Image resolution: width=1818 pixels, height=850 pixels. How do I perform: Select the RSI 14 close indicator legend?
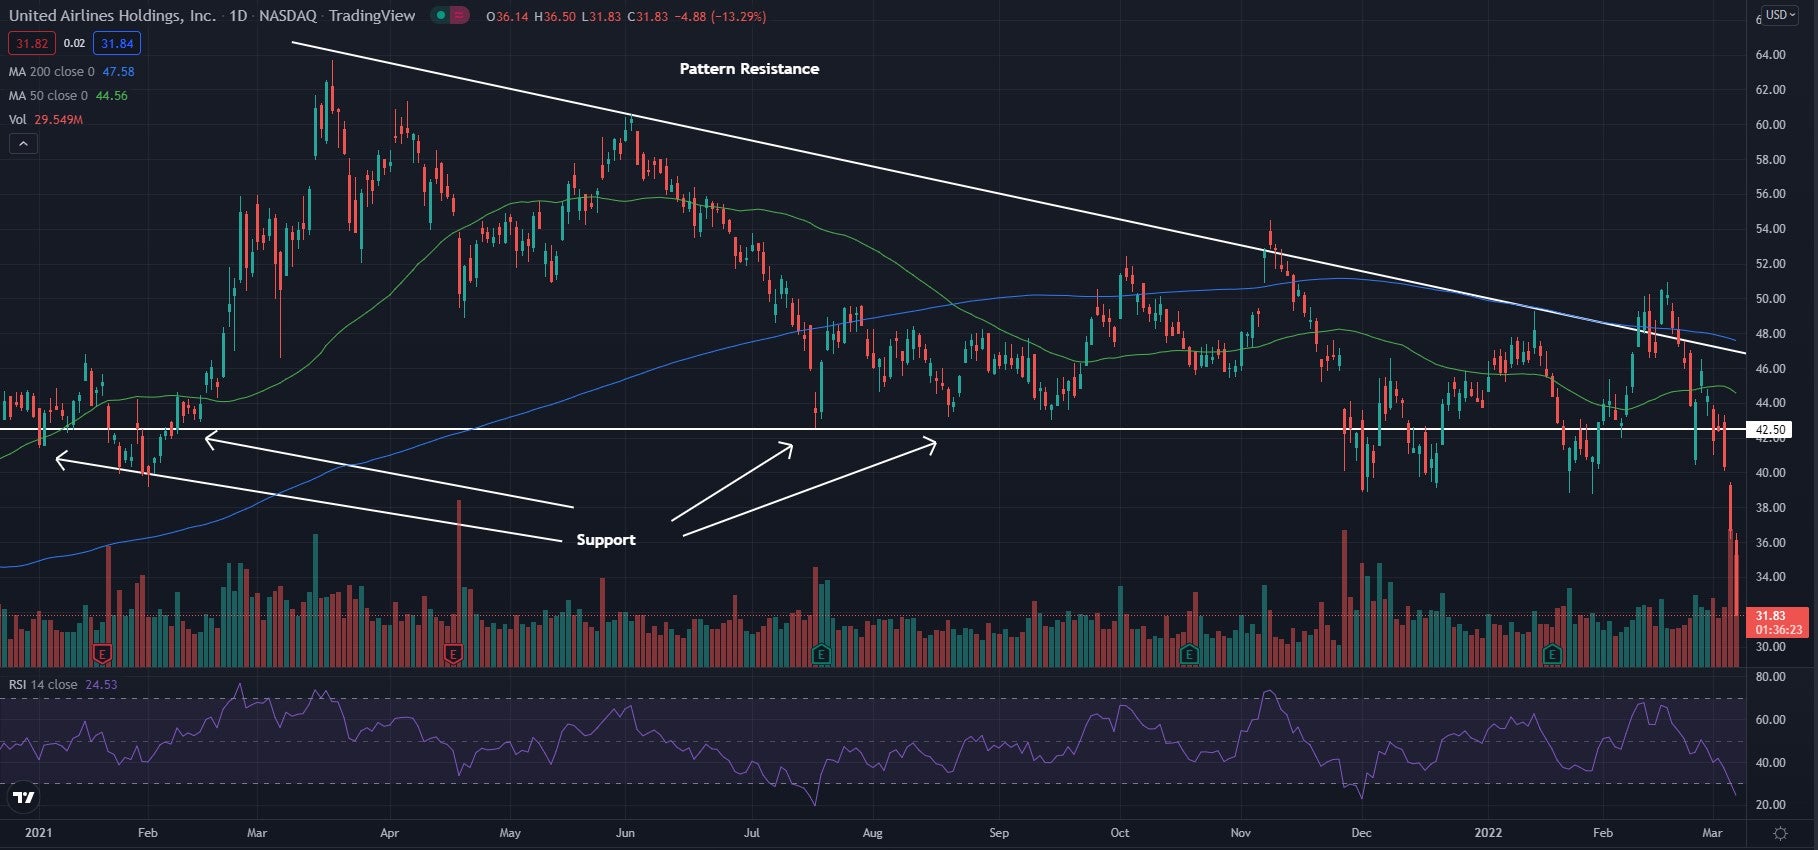(x=43, y=685)
